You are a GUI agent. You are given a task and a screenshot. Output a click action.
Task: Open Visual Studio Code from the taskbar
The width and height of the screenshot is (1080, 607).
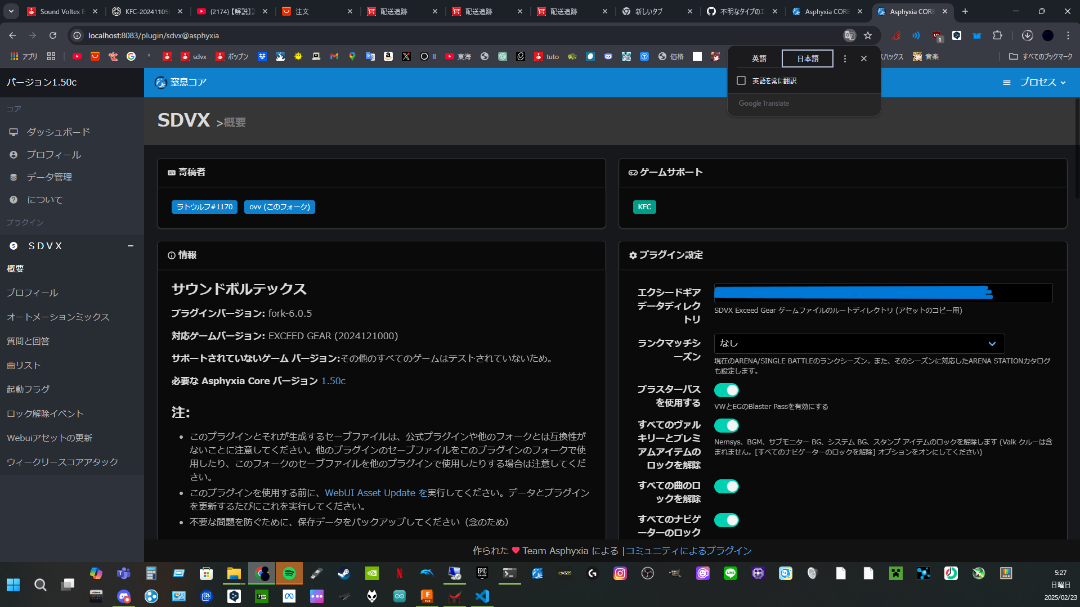pyautogui.click(x=482, y=596)
